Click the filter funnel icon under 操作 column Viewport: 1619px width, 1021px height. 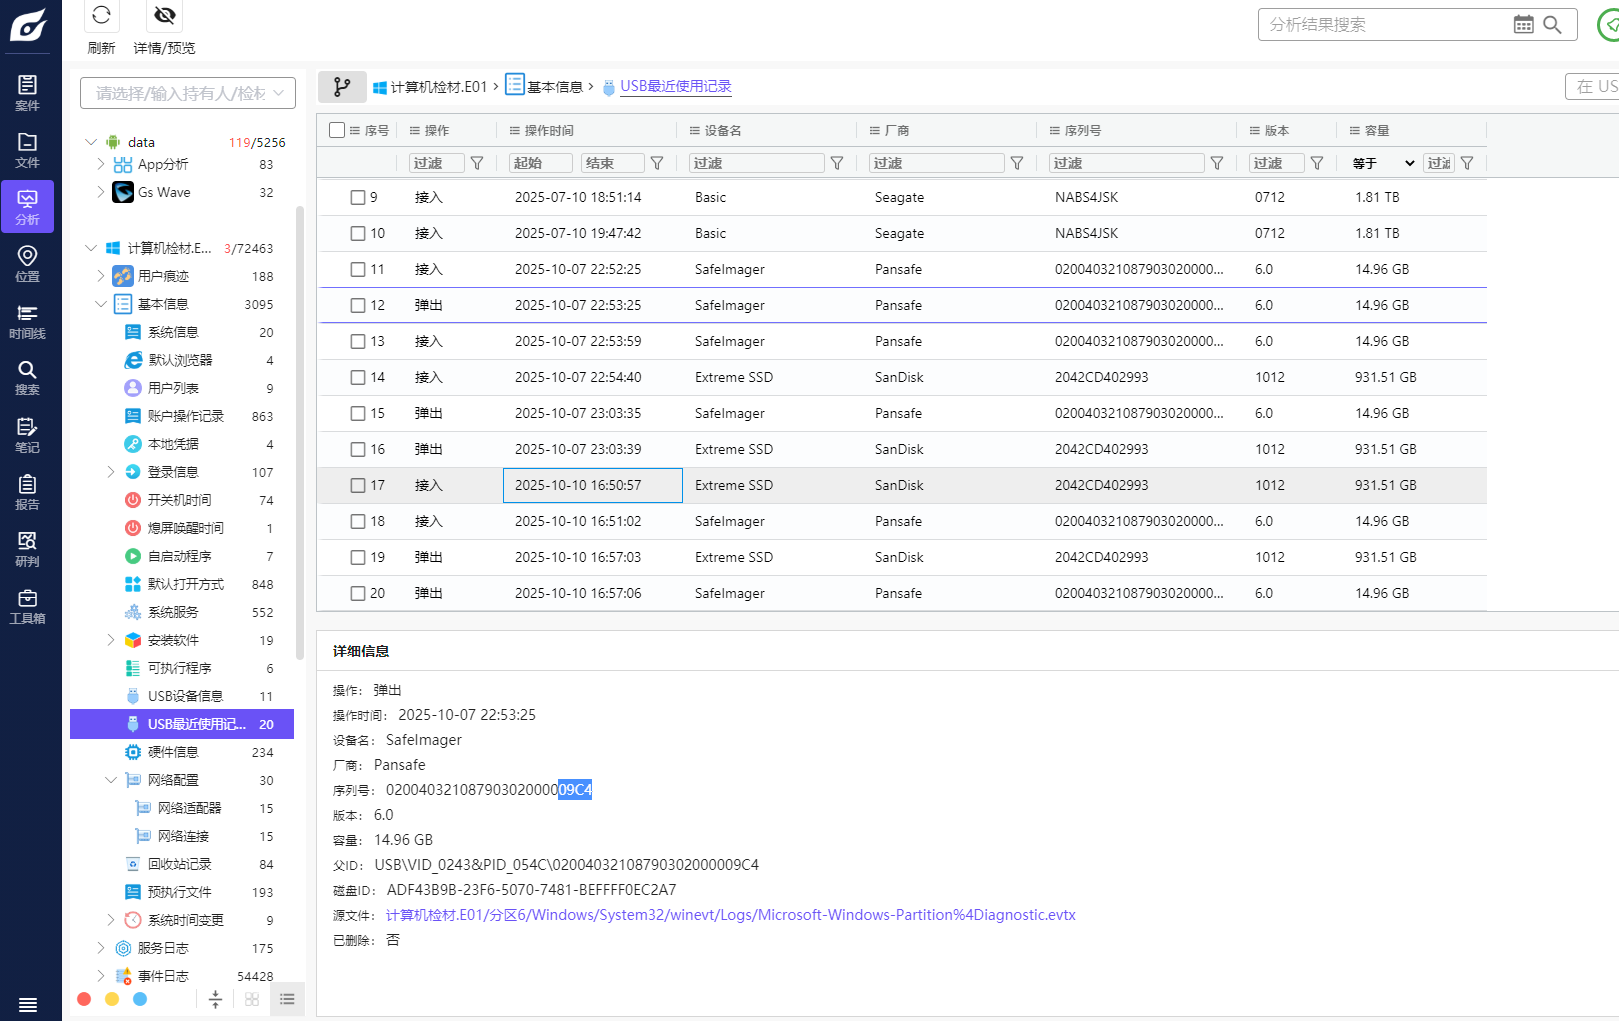[477, 163]
